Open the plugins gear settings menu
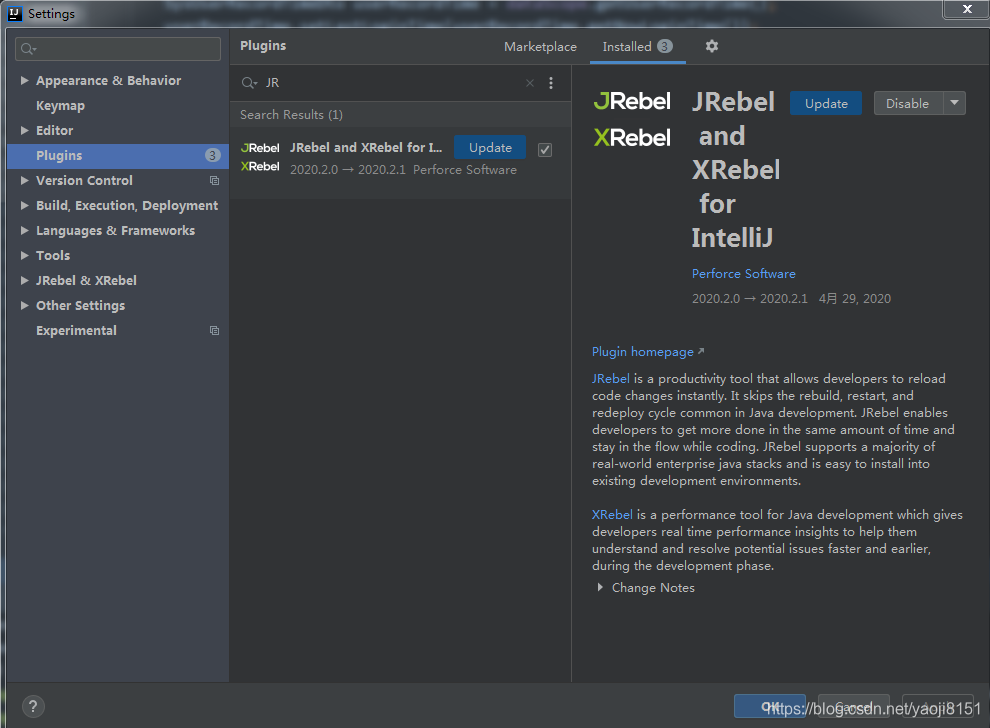Screen dimensions: 990x728 tap(712, 46)
